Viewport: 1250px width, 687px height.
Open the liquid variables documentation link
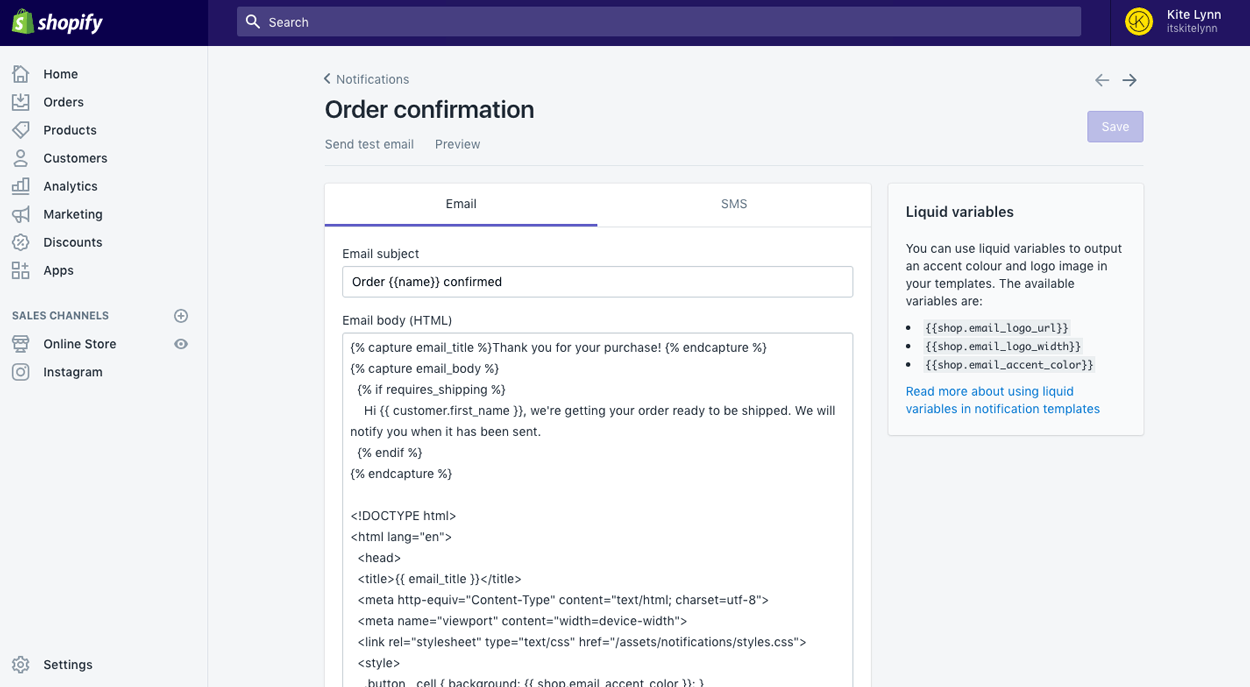[1002, 399]
